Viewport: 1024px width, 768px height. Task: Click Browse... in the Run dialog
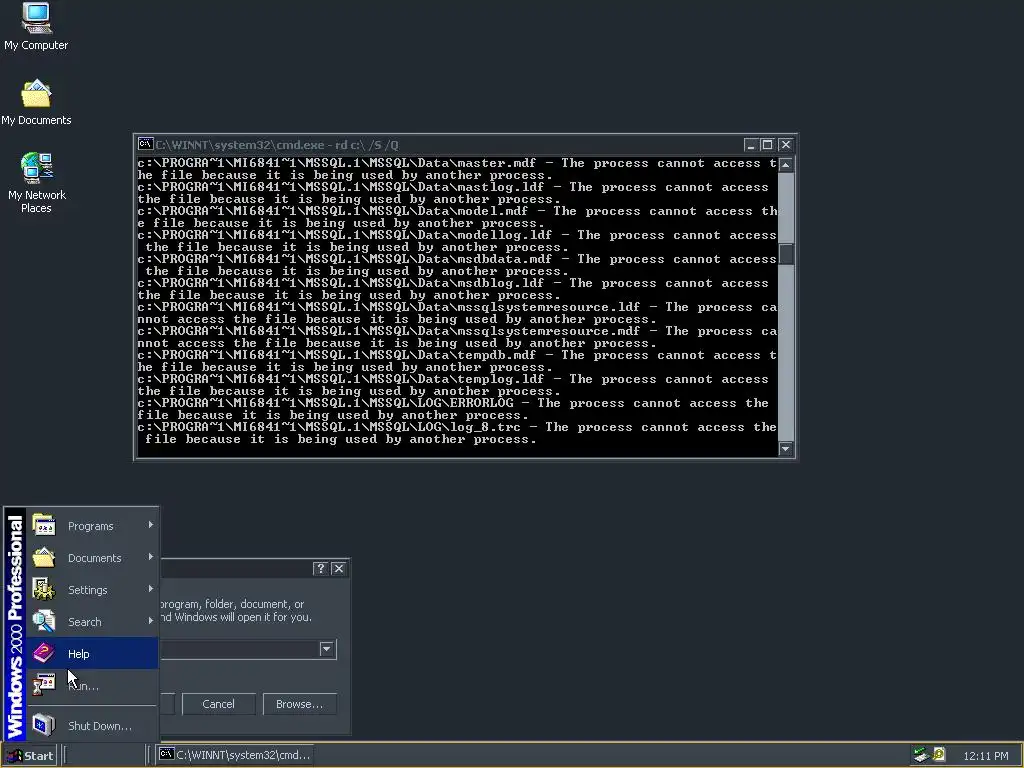click(x=300, y=704)
